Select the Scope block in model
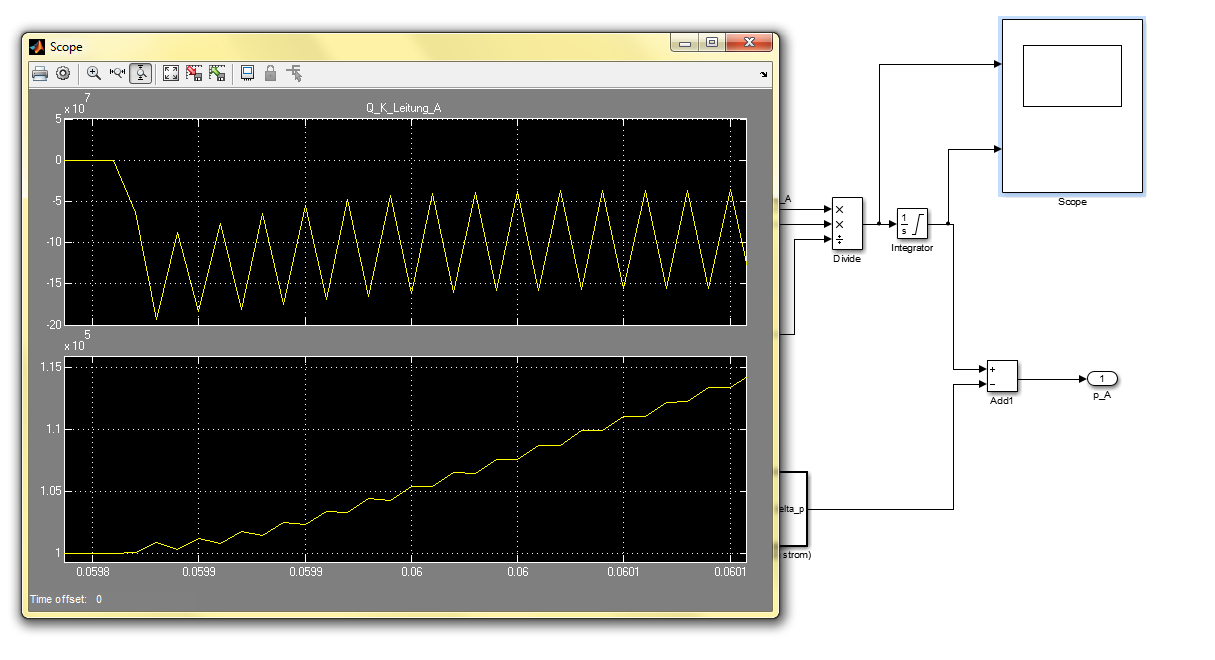This screenshot has width=1215, height=660. tap(1072, 105)
